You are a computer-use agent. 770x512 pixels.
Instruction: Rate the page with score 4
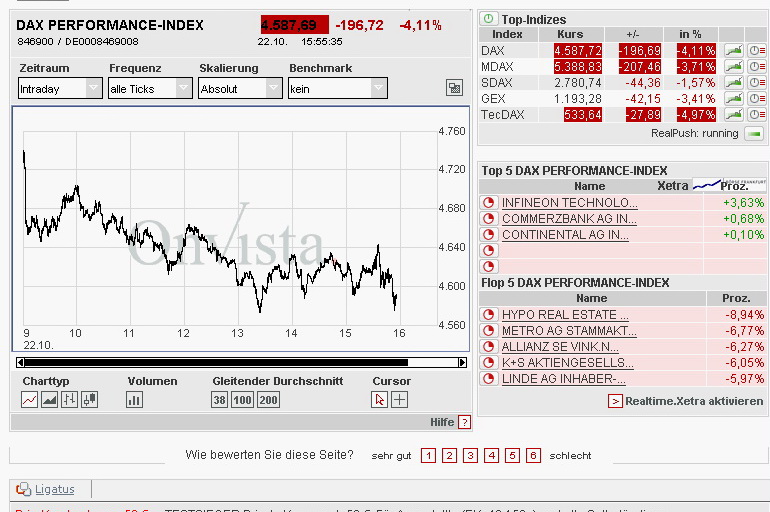tap(491, 456)
